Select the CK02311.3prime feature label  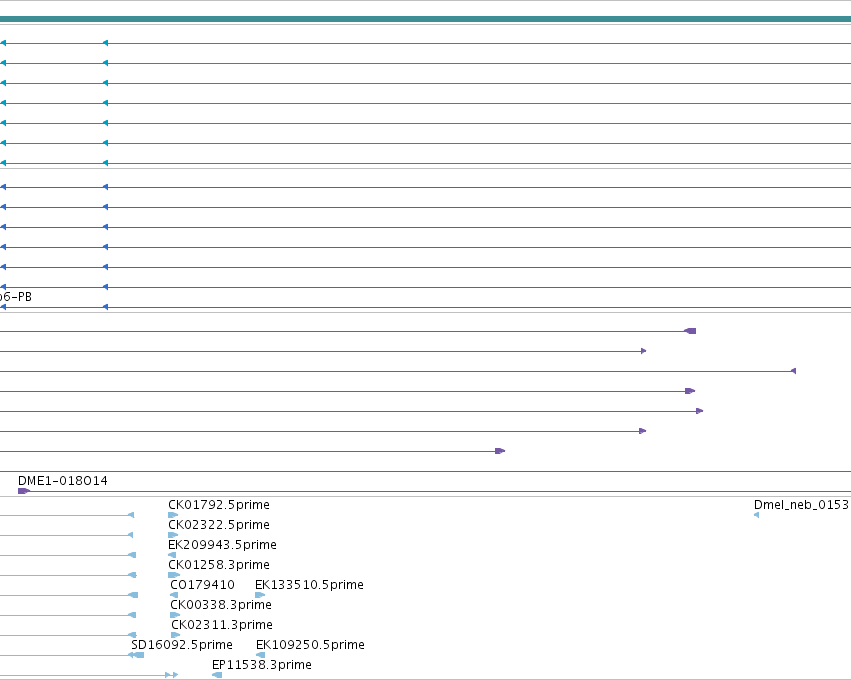pyautogui.click(x=221, y=625)
